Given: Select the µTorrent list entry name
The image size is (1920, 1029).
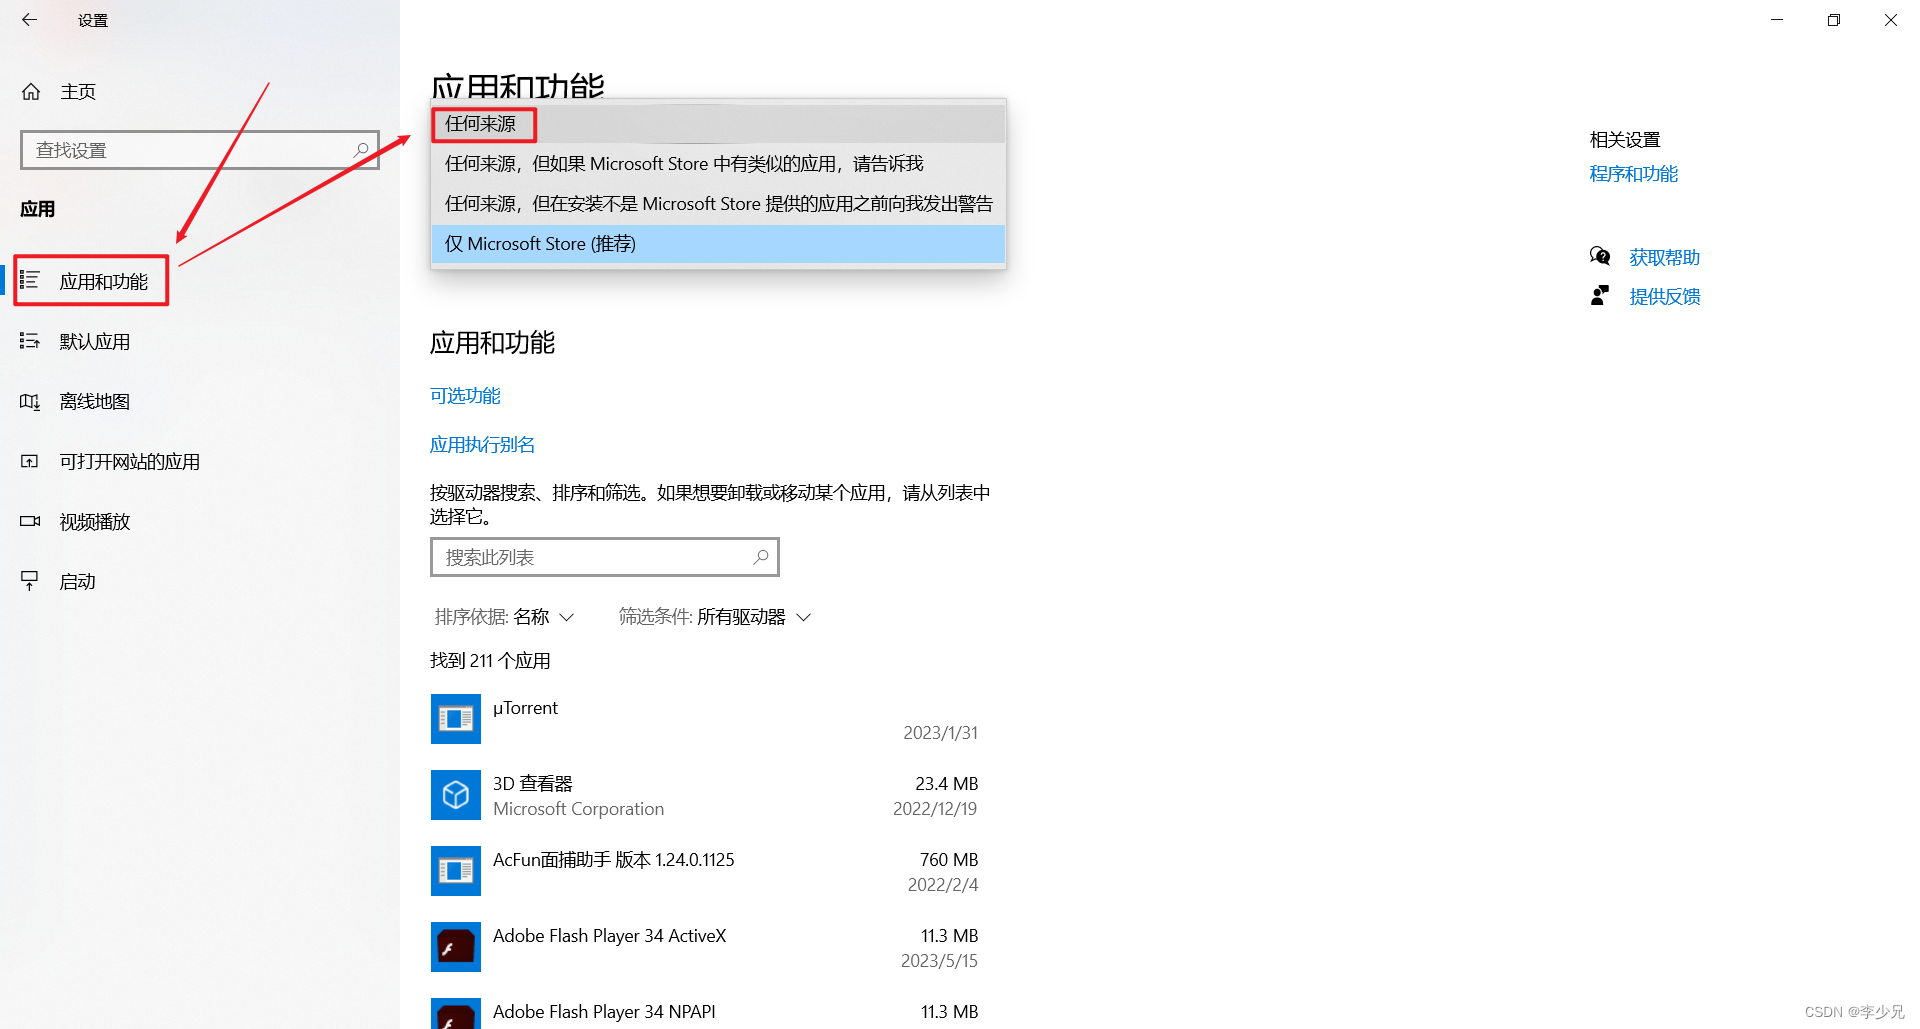Looking at the screenshot, I should (x=525, y=708).
